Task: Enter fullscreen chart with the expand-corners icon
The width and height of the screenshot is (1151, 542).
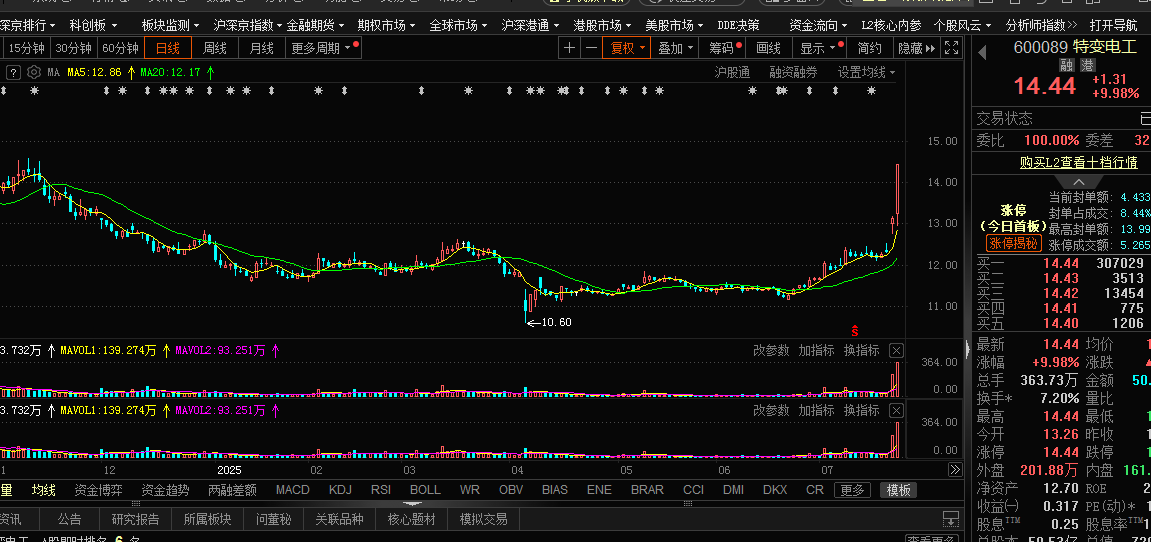Action: [951, 48]
